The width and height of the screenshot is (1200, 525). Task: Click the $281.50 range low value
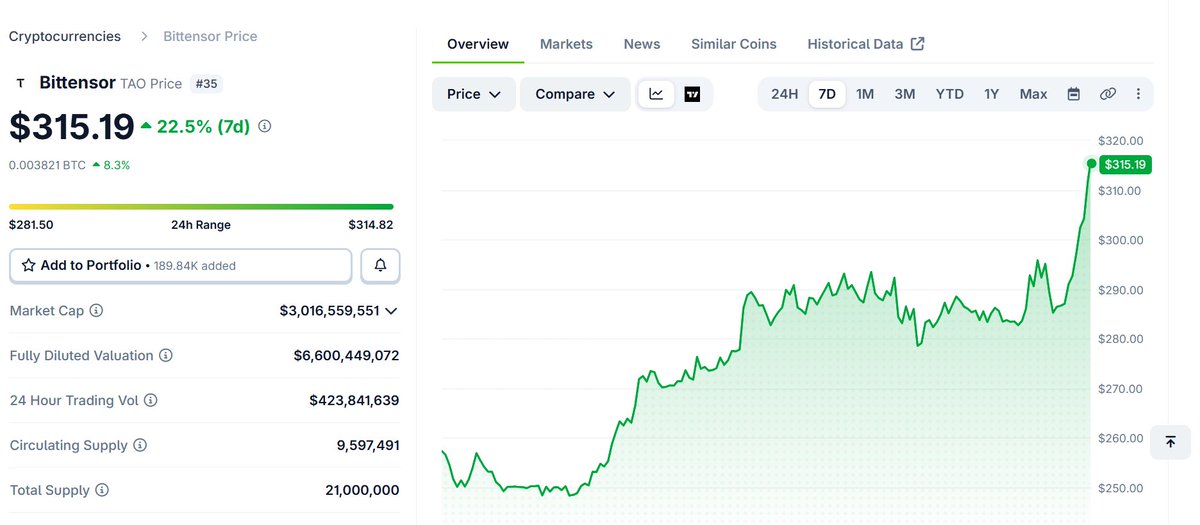[x=31, y=225]
